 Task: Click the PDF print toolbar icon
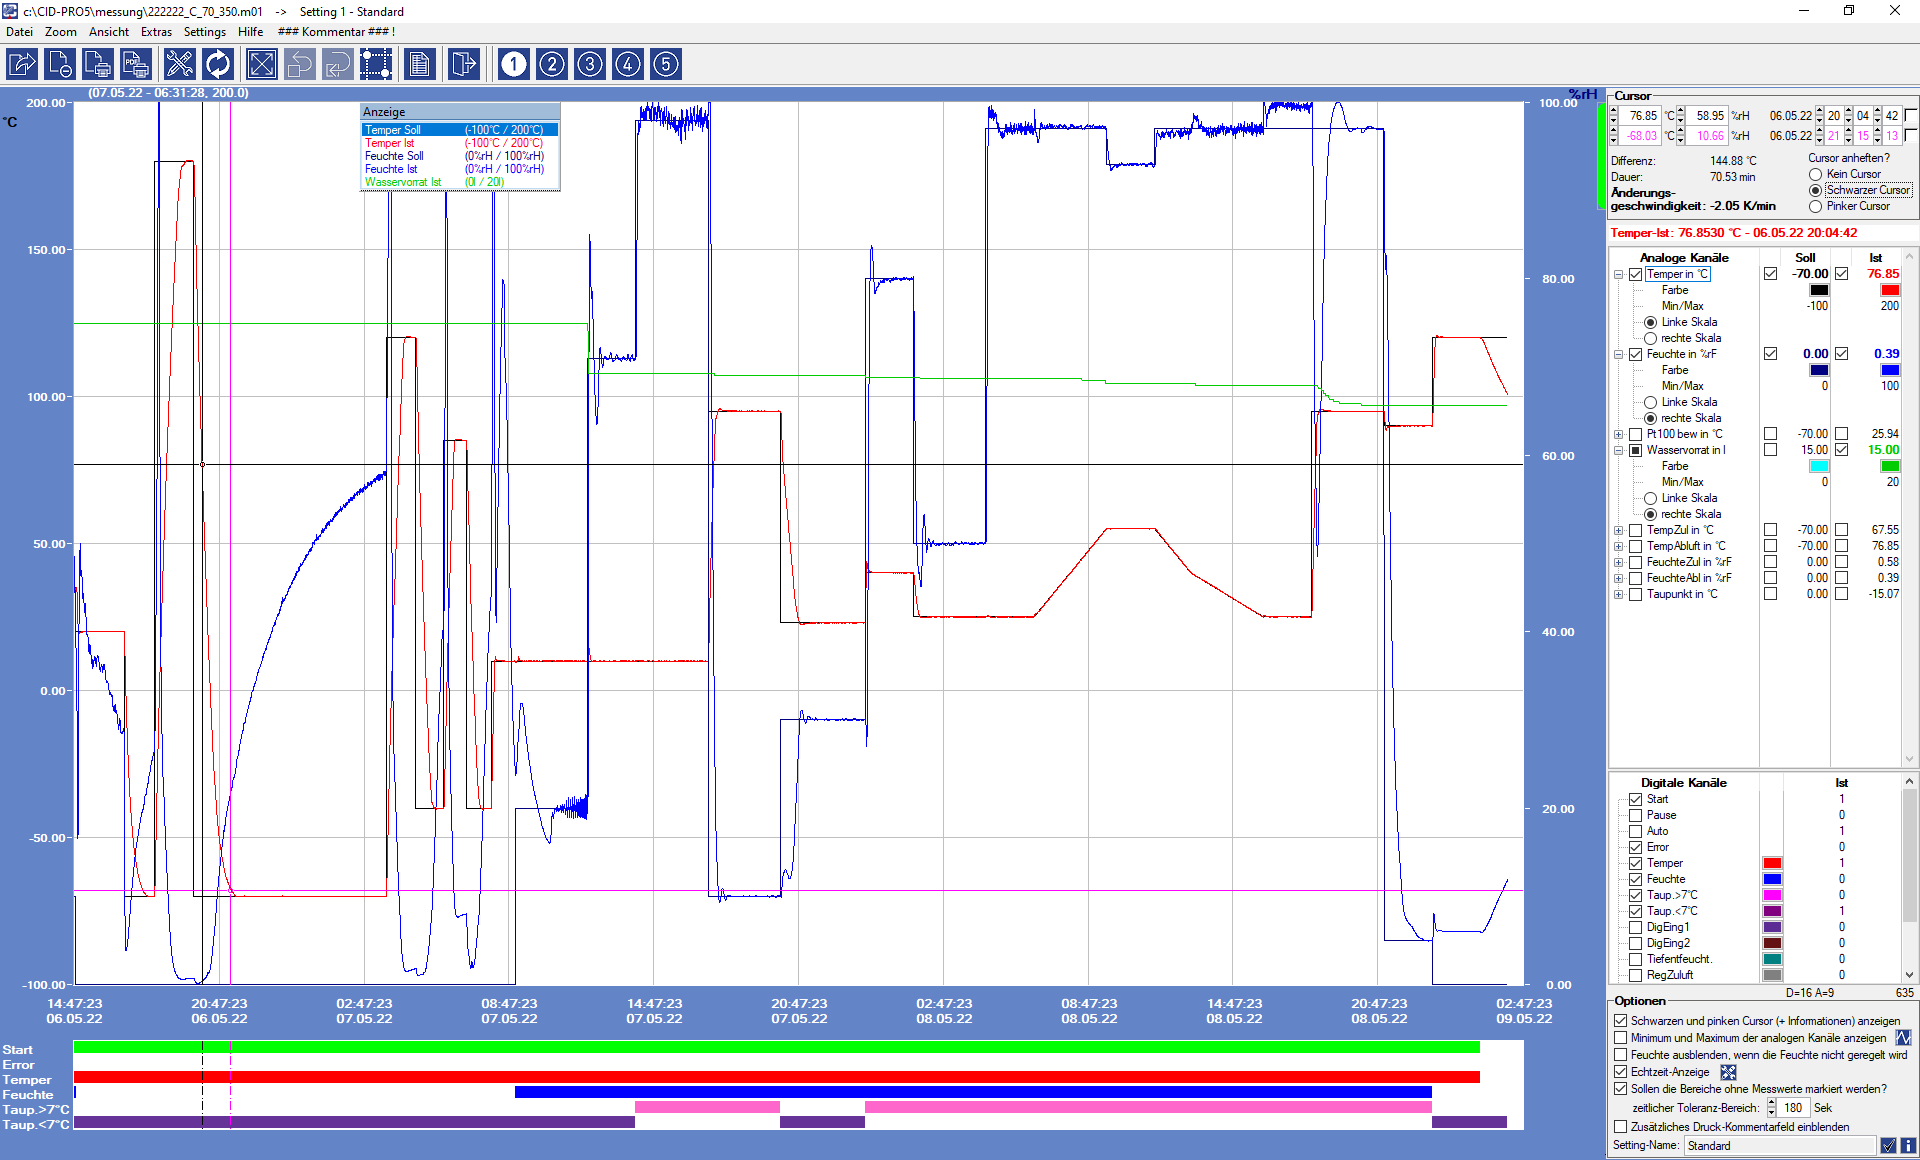tap(135, 65)
